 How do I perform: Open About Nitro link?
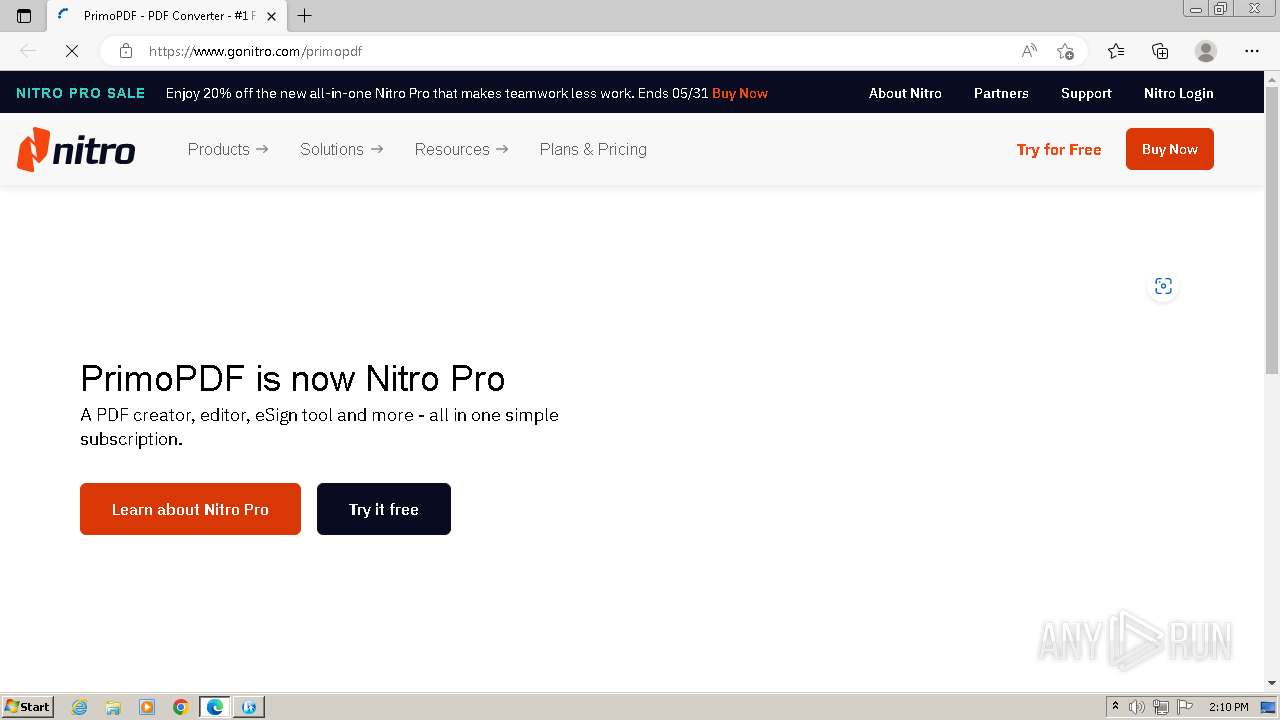(905, 93)
